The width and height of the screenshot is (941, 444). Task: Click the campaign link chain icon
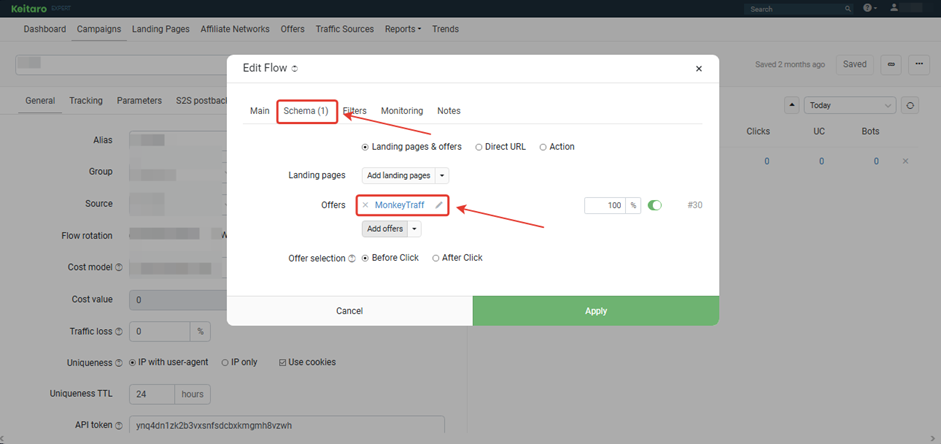tap(891, 65)
